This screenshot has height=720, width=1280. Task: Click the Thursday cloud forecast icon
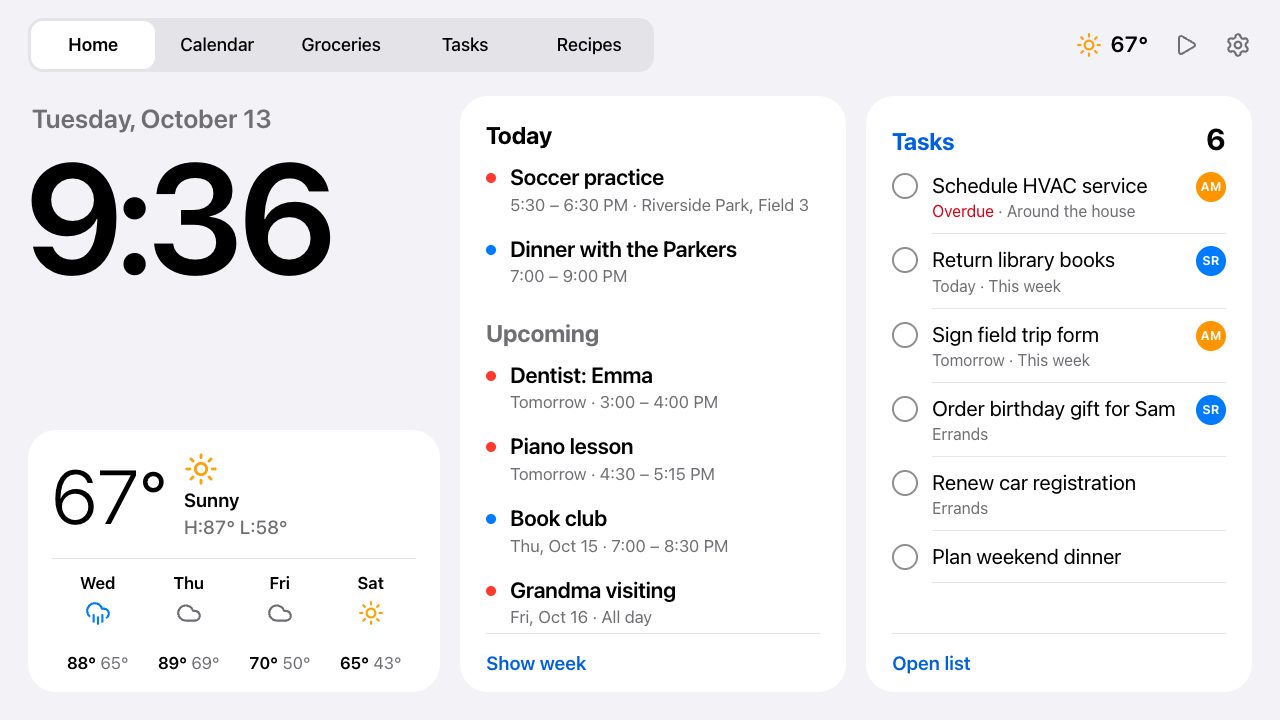[x=189, y=613]
